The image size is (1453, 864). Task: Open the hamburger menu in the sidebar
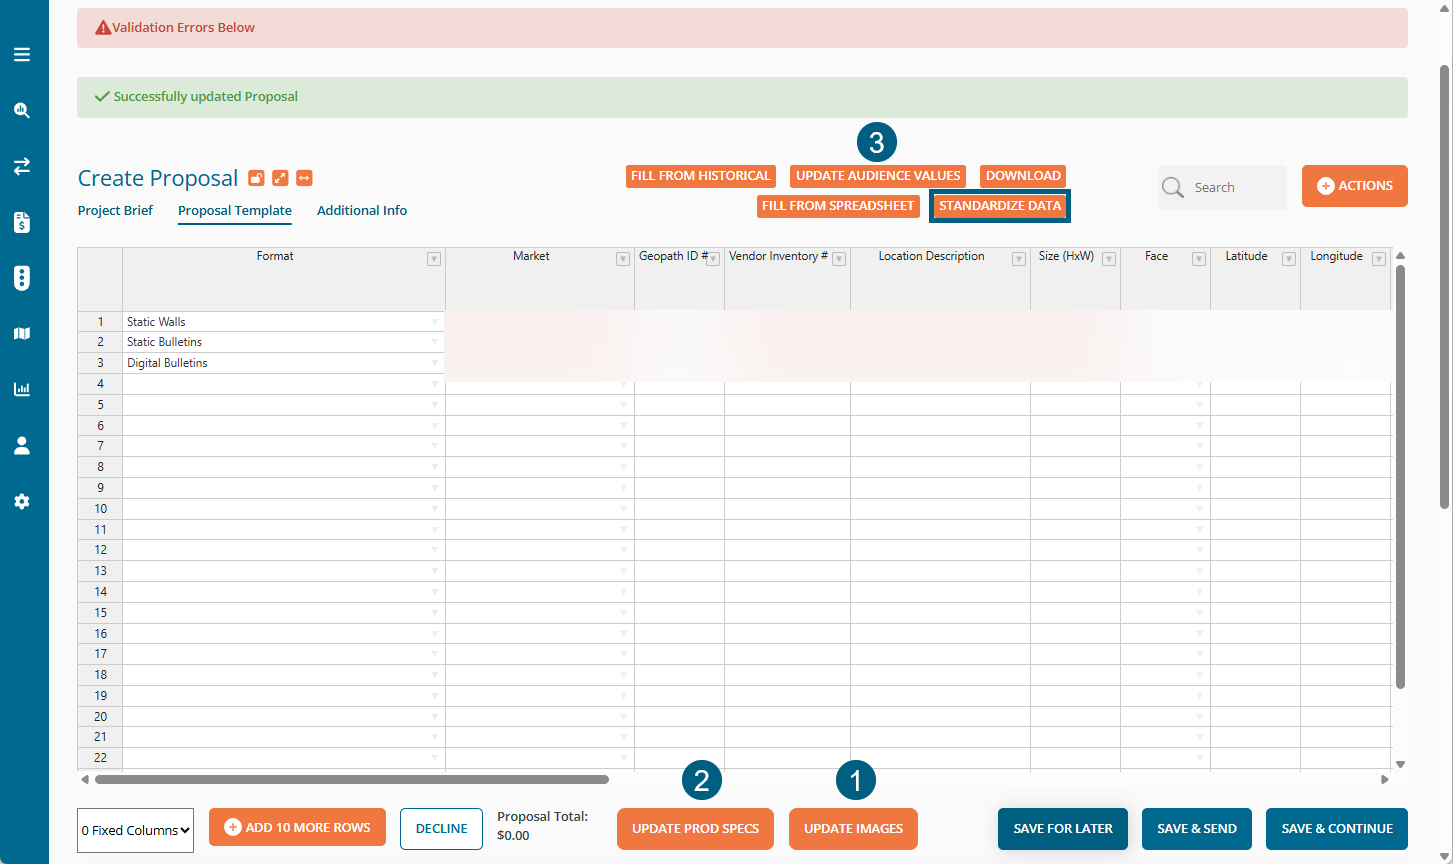coord(22,55)
